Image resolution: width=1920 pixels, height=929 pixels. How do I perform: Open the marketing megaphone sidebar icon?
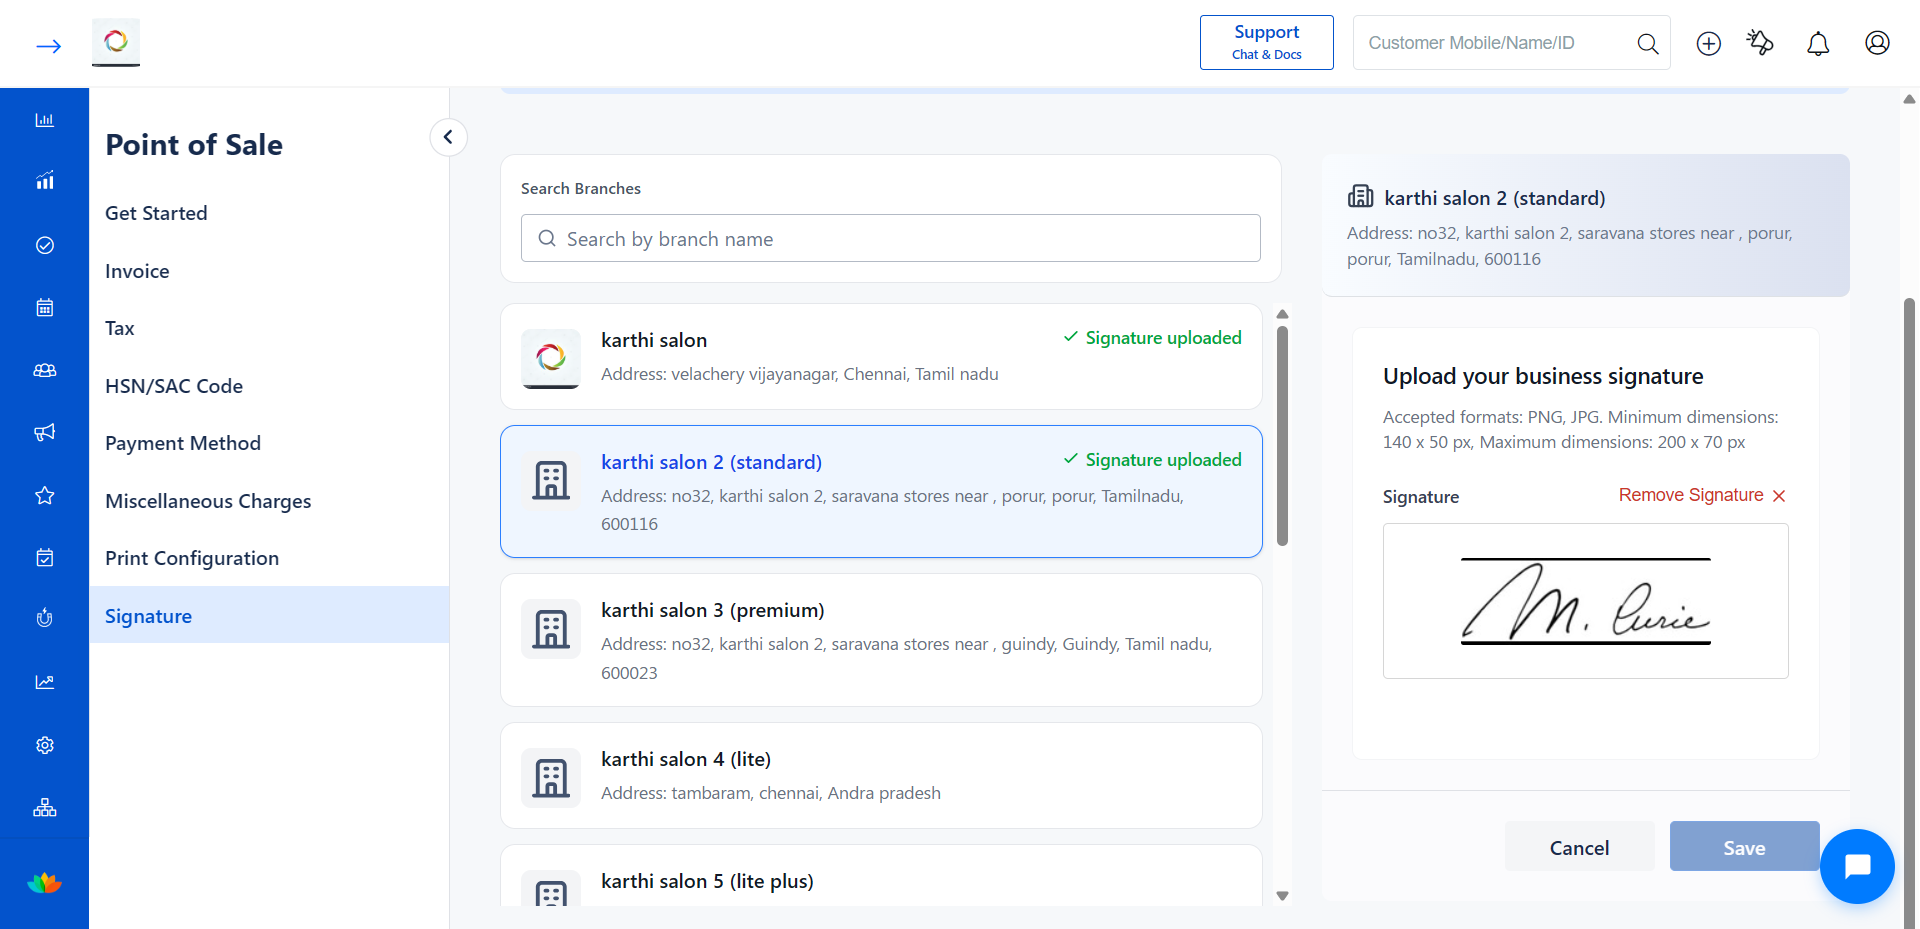(x=45, y=432)
